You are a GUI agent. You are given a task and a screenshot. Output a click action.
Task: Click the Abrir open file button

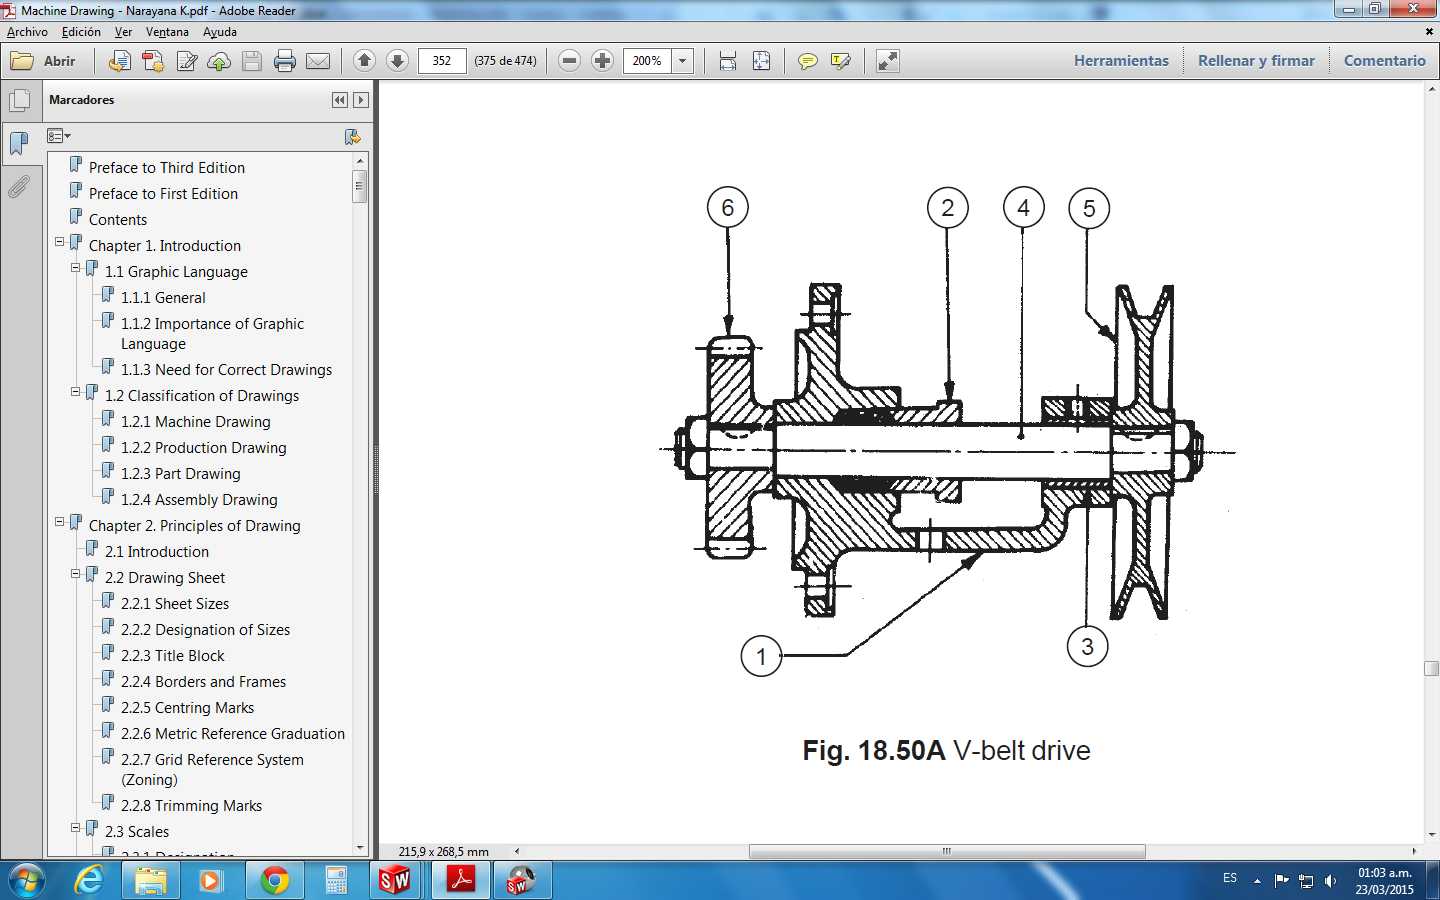click(x=43, y=61)
